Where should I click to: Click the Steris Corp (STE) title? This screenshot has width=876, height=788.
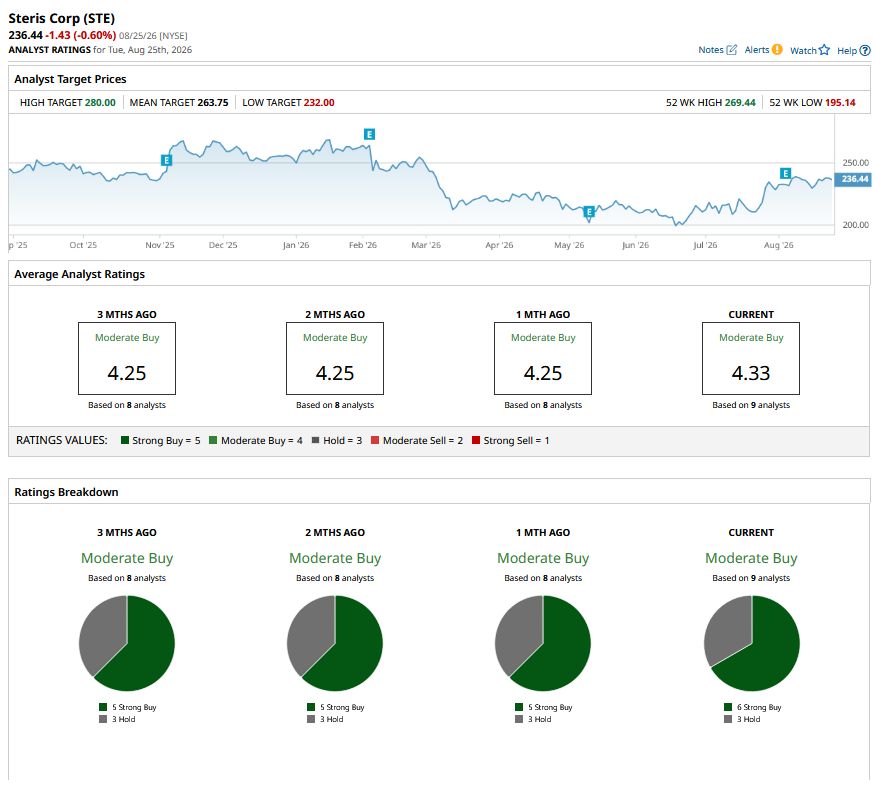click(61, 18)
